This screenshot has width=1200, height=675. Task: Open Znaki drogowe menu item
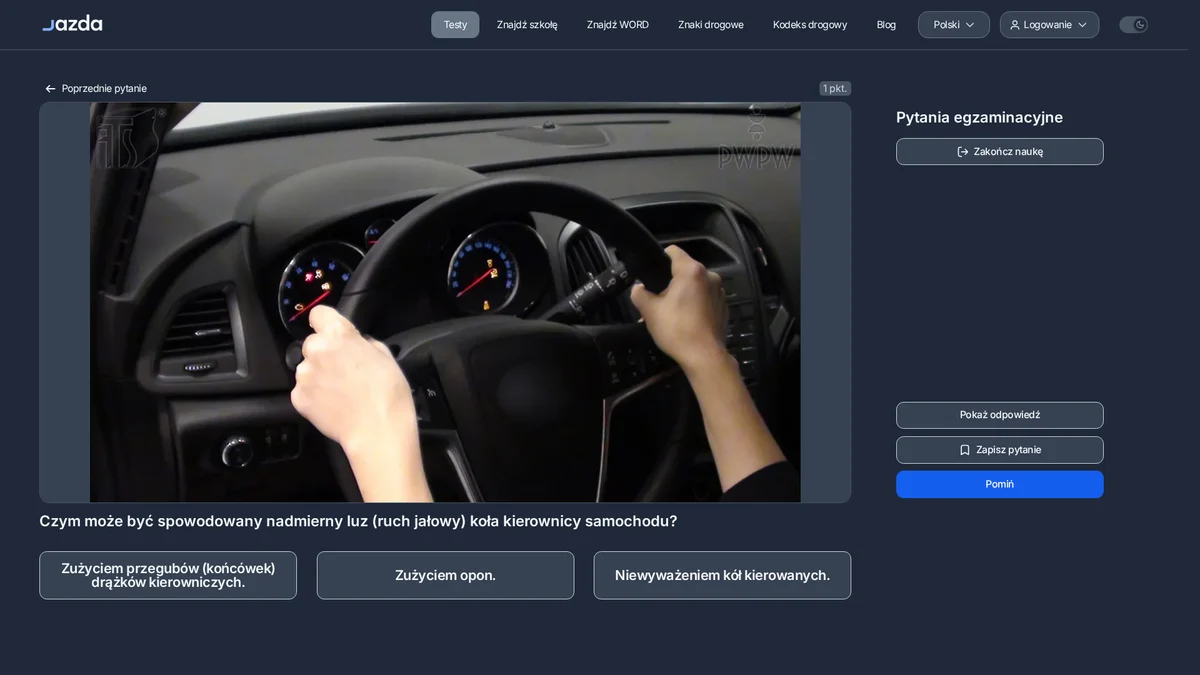[x=711, y=25]
